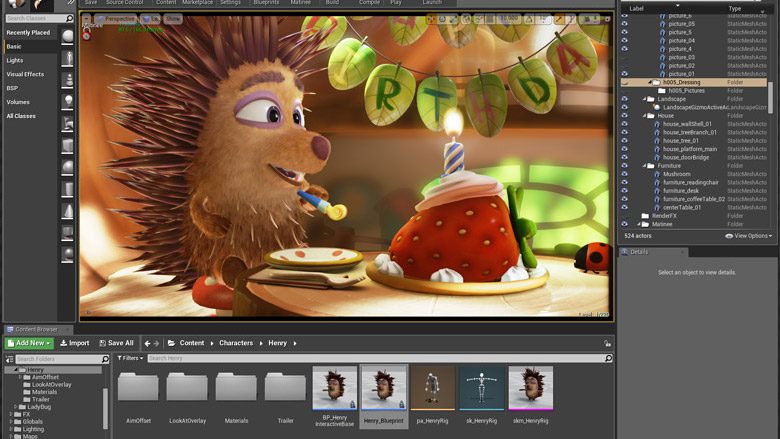Click the cube icon in placement list

coord(68,145)
